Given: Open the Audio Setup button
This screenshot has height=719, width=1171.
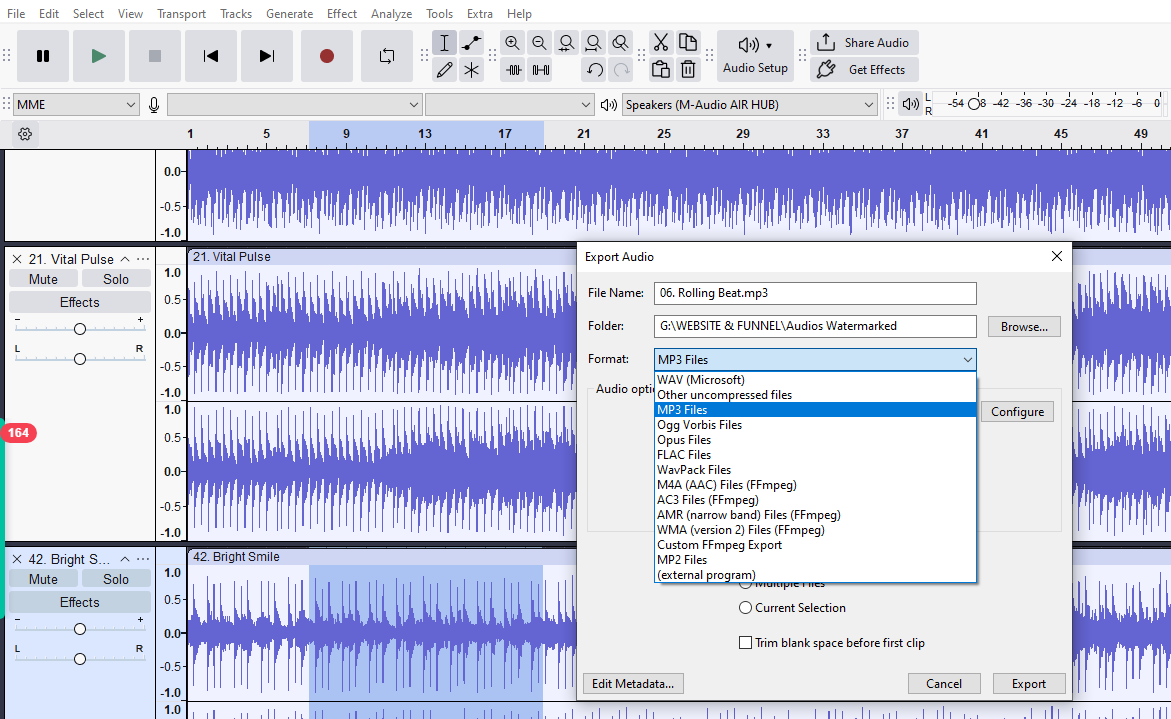Looking at the screenshot, I should pos(755,56).
